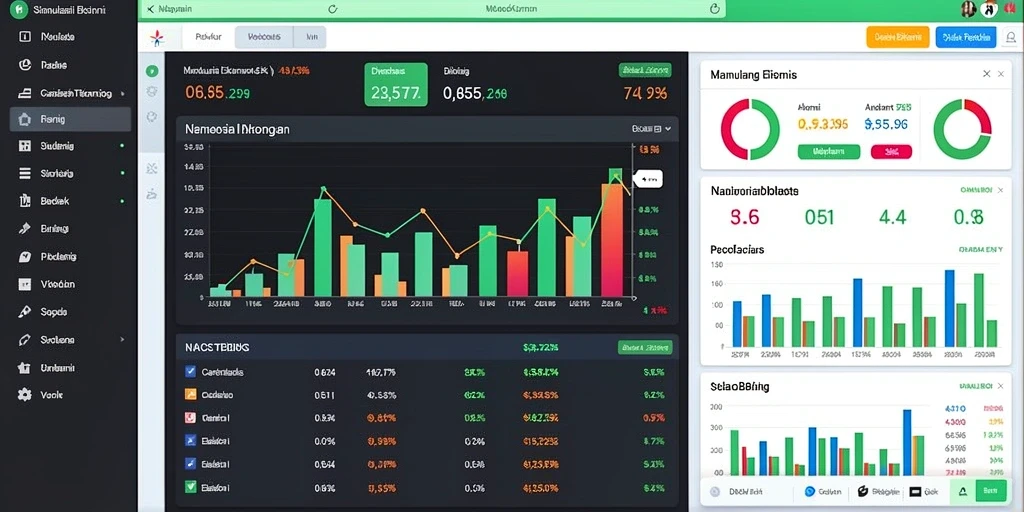Toggle the blue checkbox in Carenlads row
Screen dimensions: 1024x512
pos(191,372)
